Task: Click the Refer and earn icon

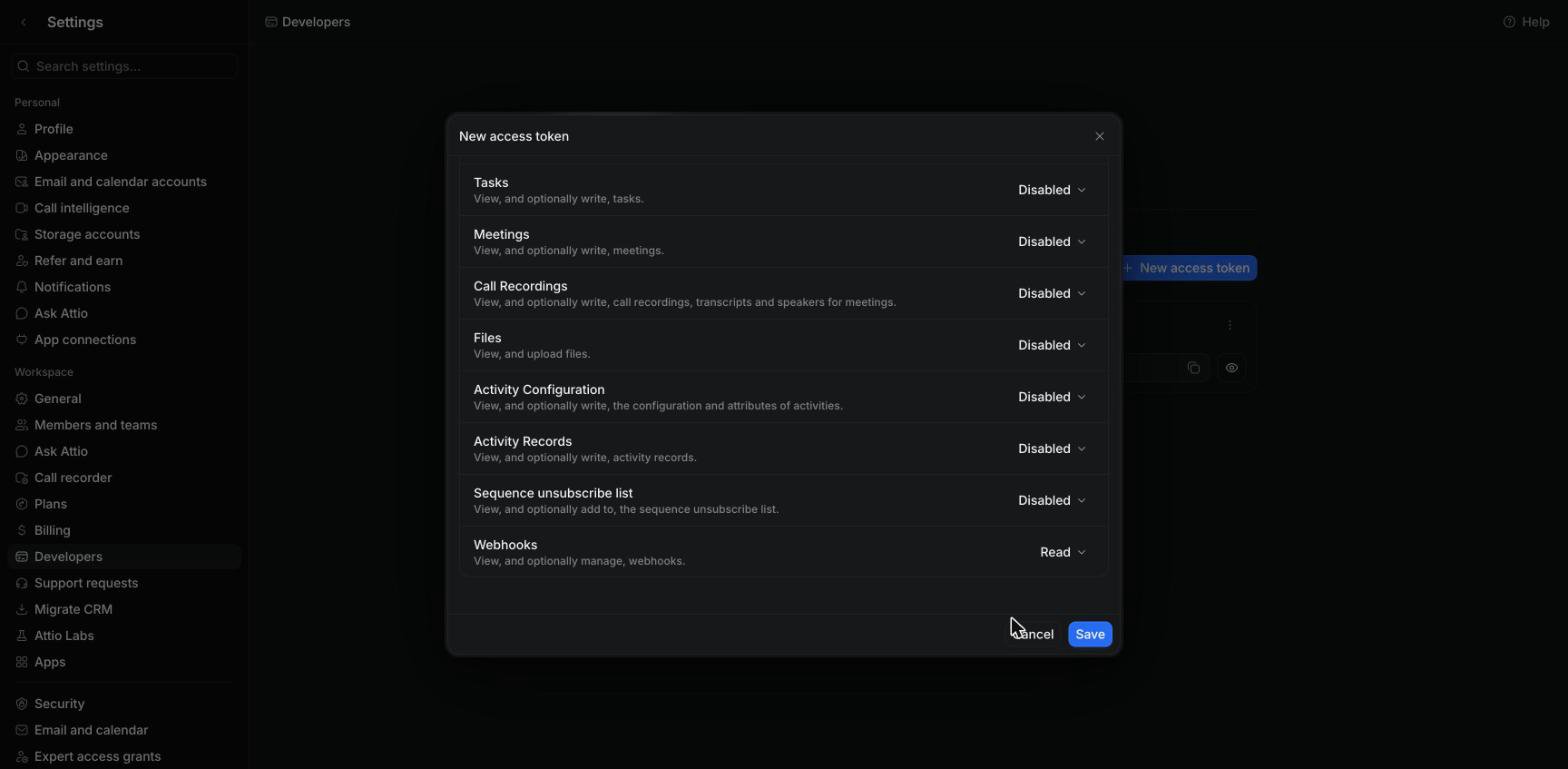Action: [22, 261]
